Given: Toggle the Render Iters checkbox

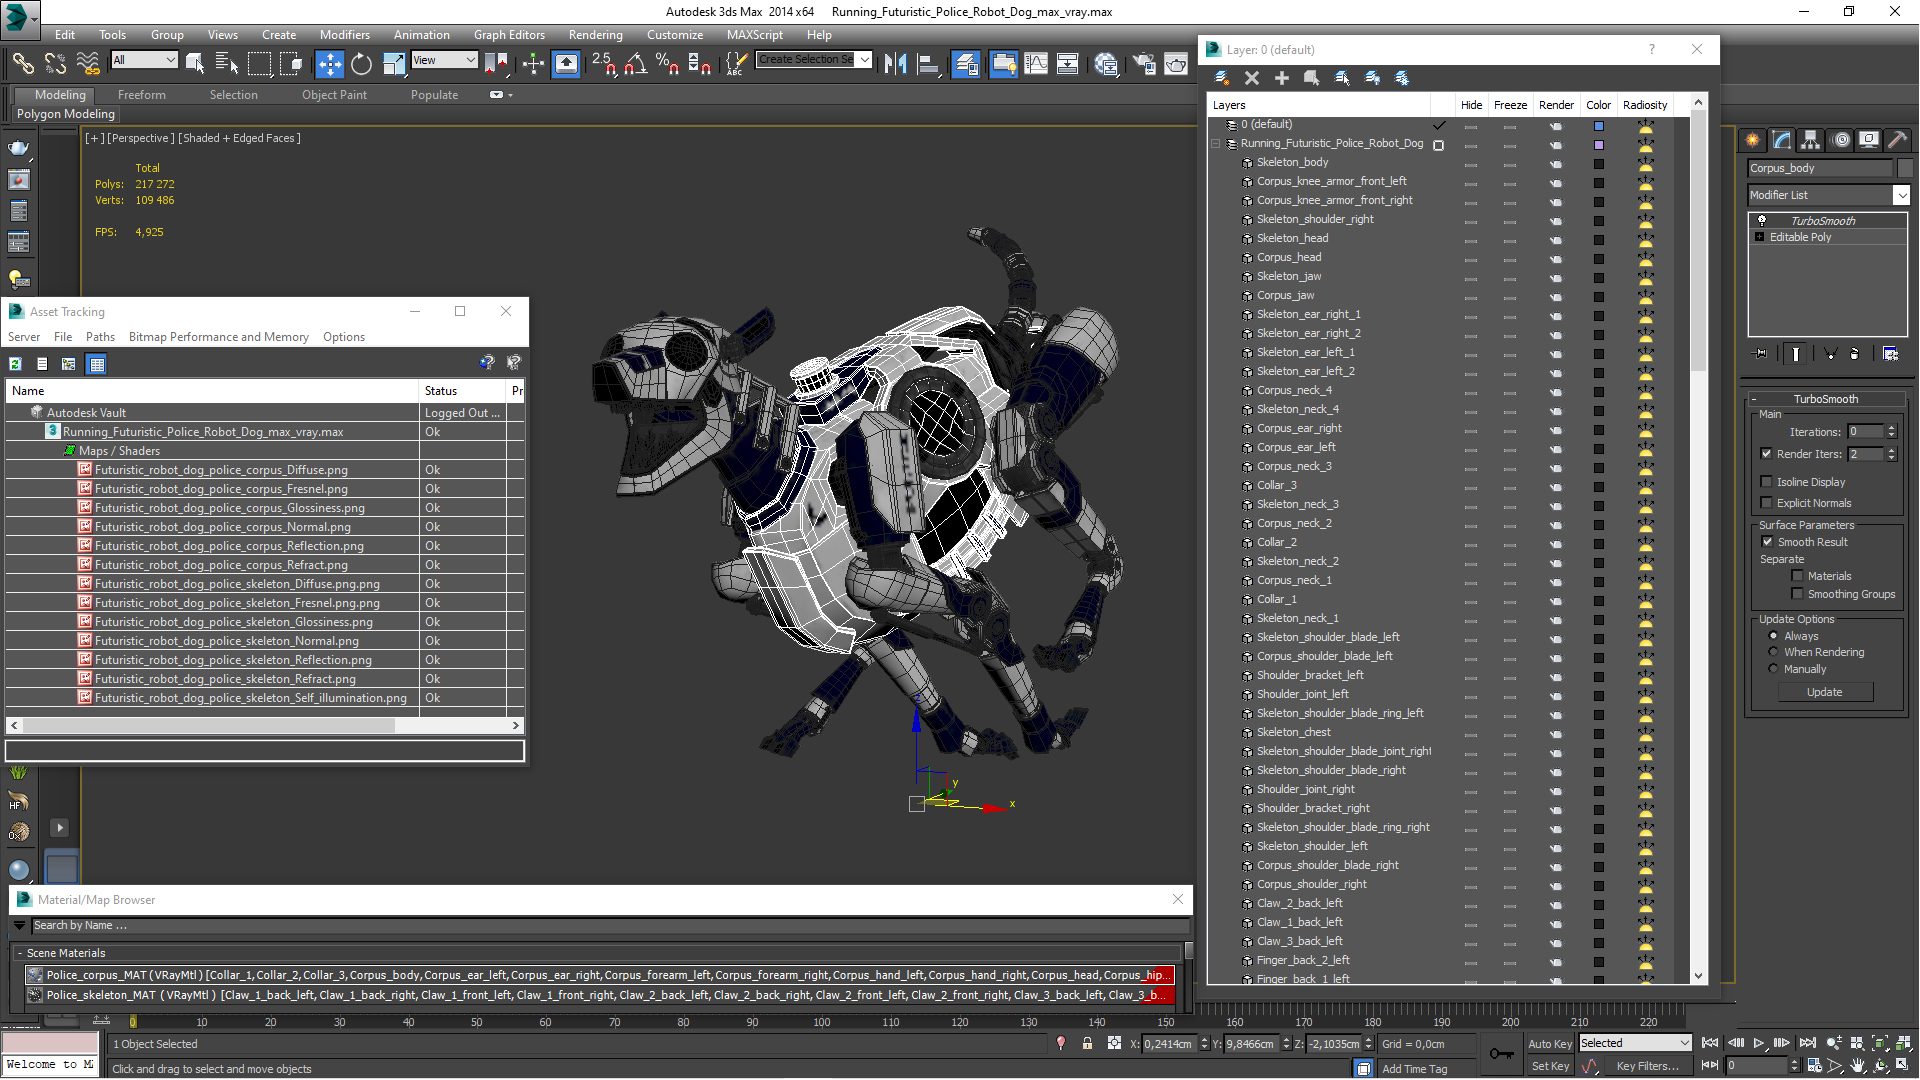Looking at the screenshot, I should [x=1766, y=454].
